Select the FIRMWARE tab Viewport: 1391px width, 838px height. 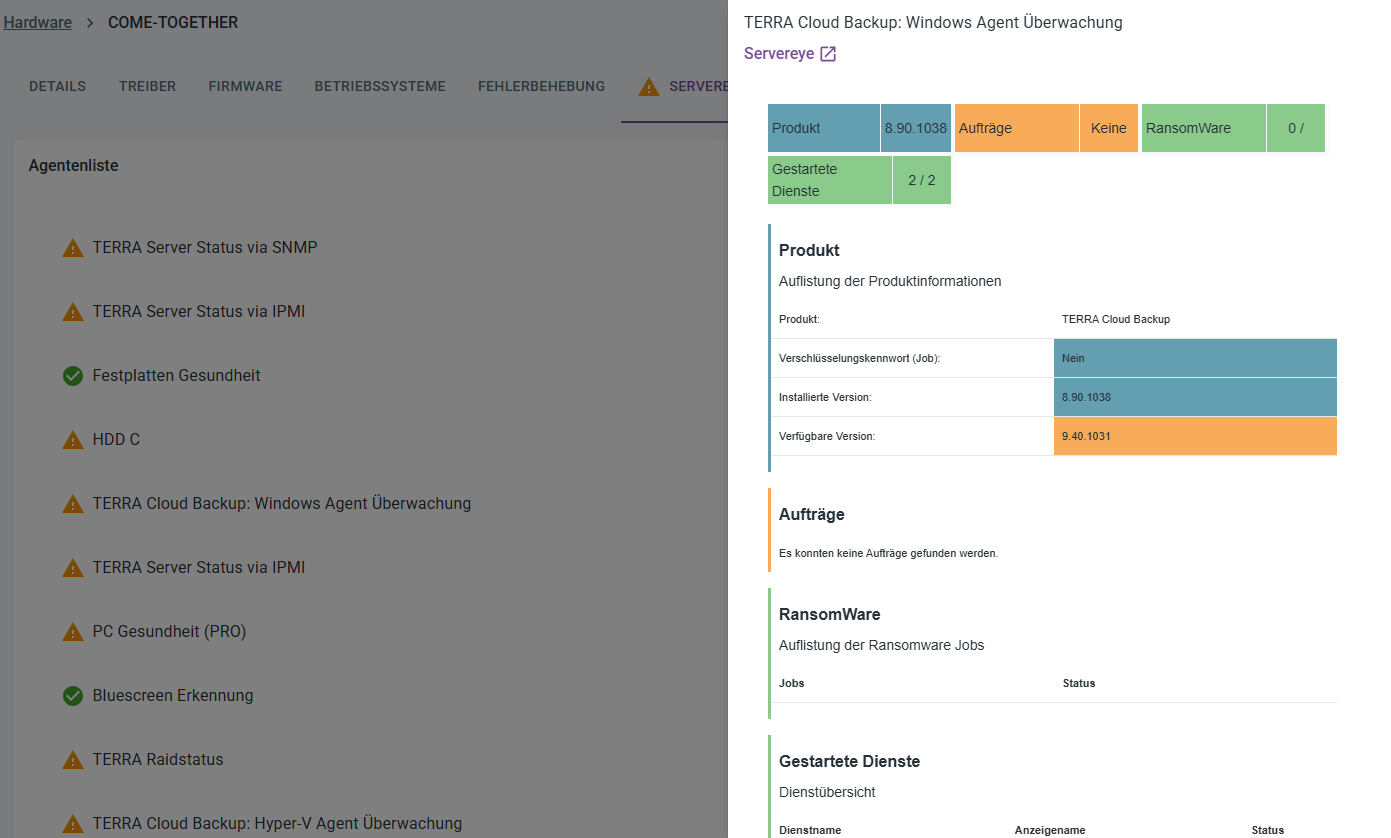(245, 86)
